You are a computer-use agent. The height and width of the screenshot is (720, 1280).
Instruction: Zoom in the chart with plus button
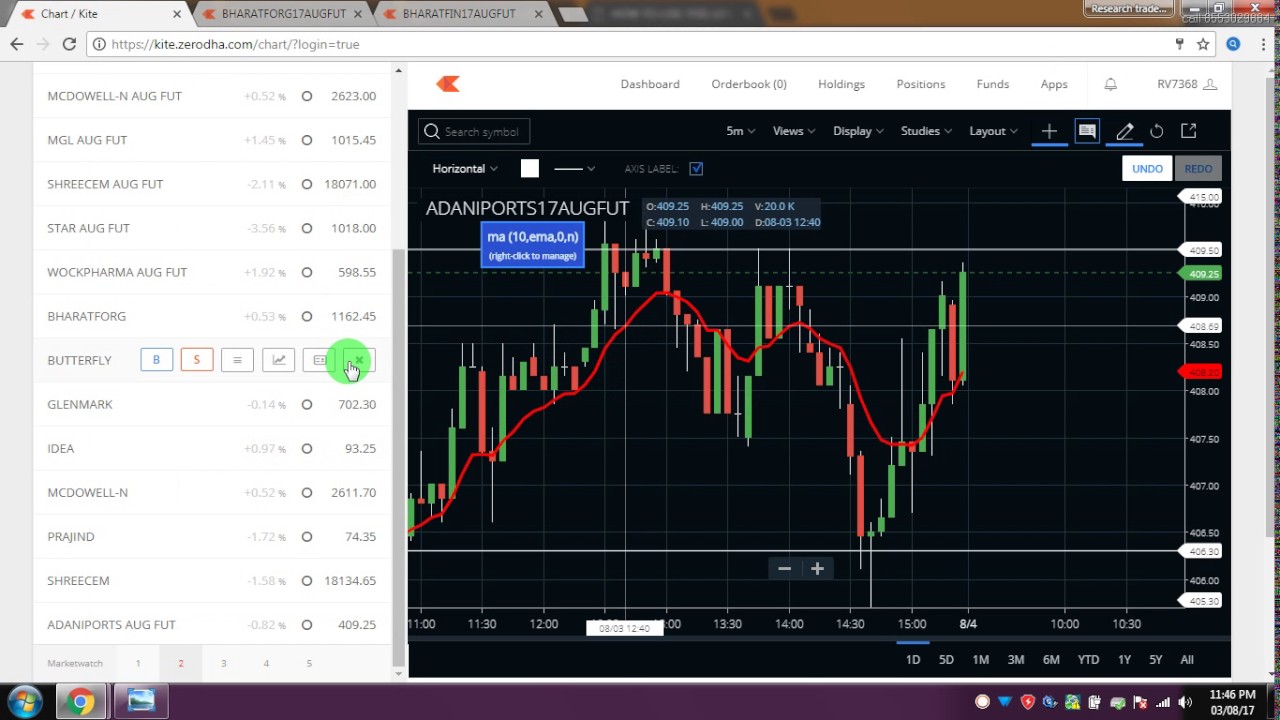[817, 568]
